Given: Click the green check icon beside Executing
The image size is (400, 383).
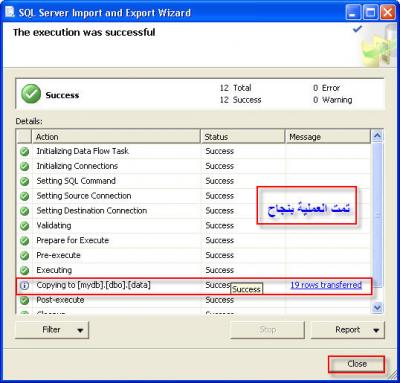Looking at the screenshot, I should pyautogui.click(x=24, y=270).
